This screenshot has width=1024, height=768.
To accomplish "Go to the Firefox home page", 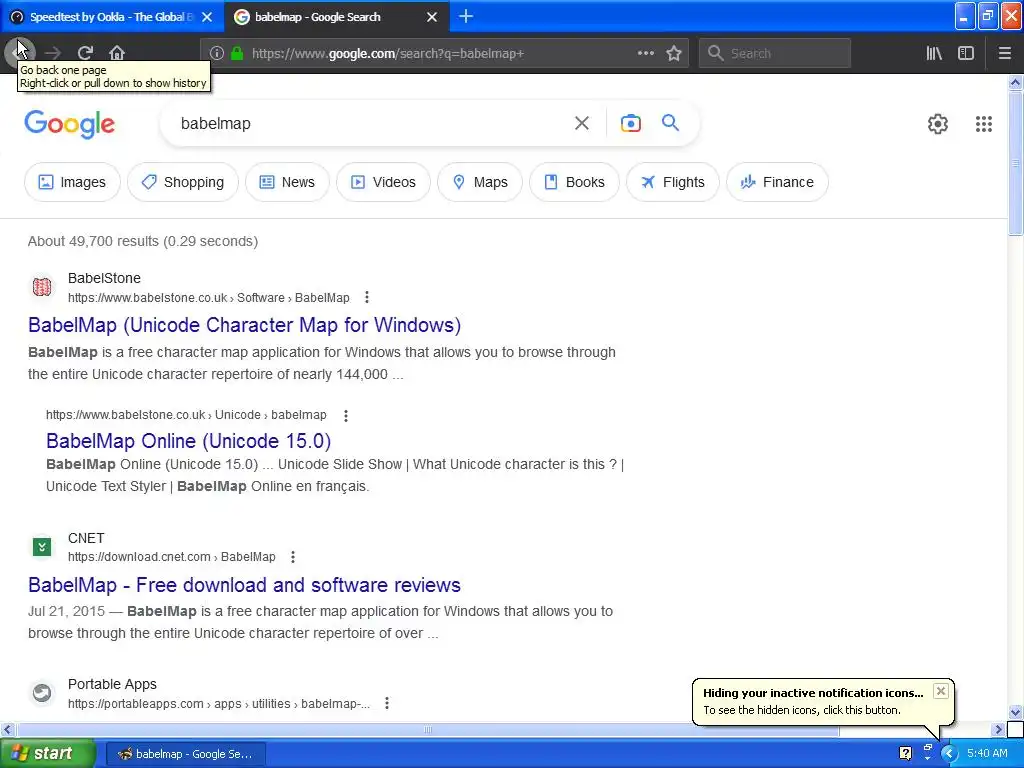I will [x=117, y=53].
